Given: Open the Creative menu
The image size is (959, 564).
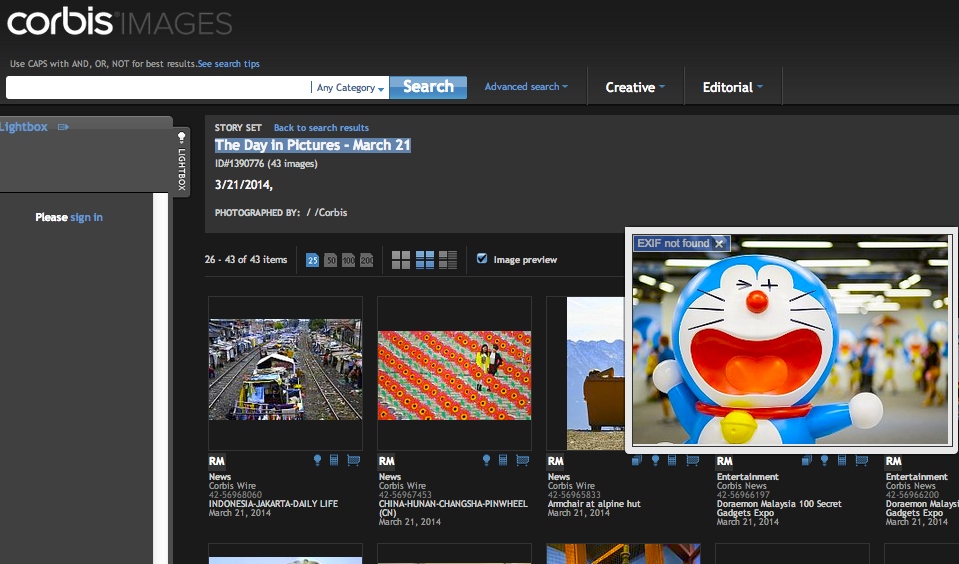Looking at the screenshot, I should tap(635, 87).
